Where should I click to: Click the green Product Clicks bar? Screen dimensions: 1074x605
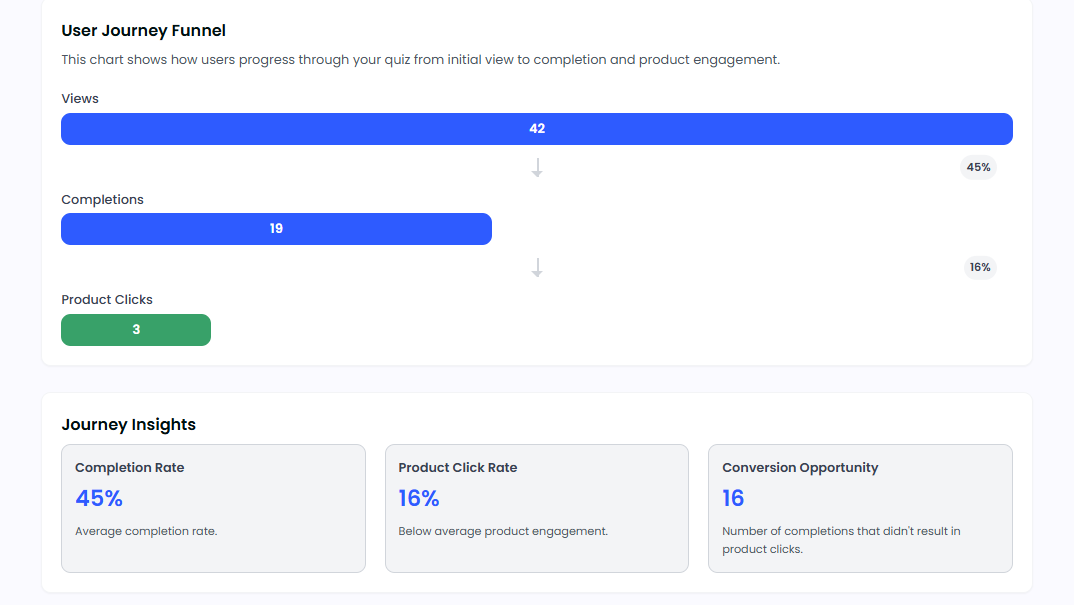[x=136, y=330]
